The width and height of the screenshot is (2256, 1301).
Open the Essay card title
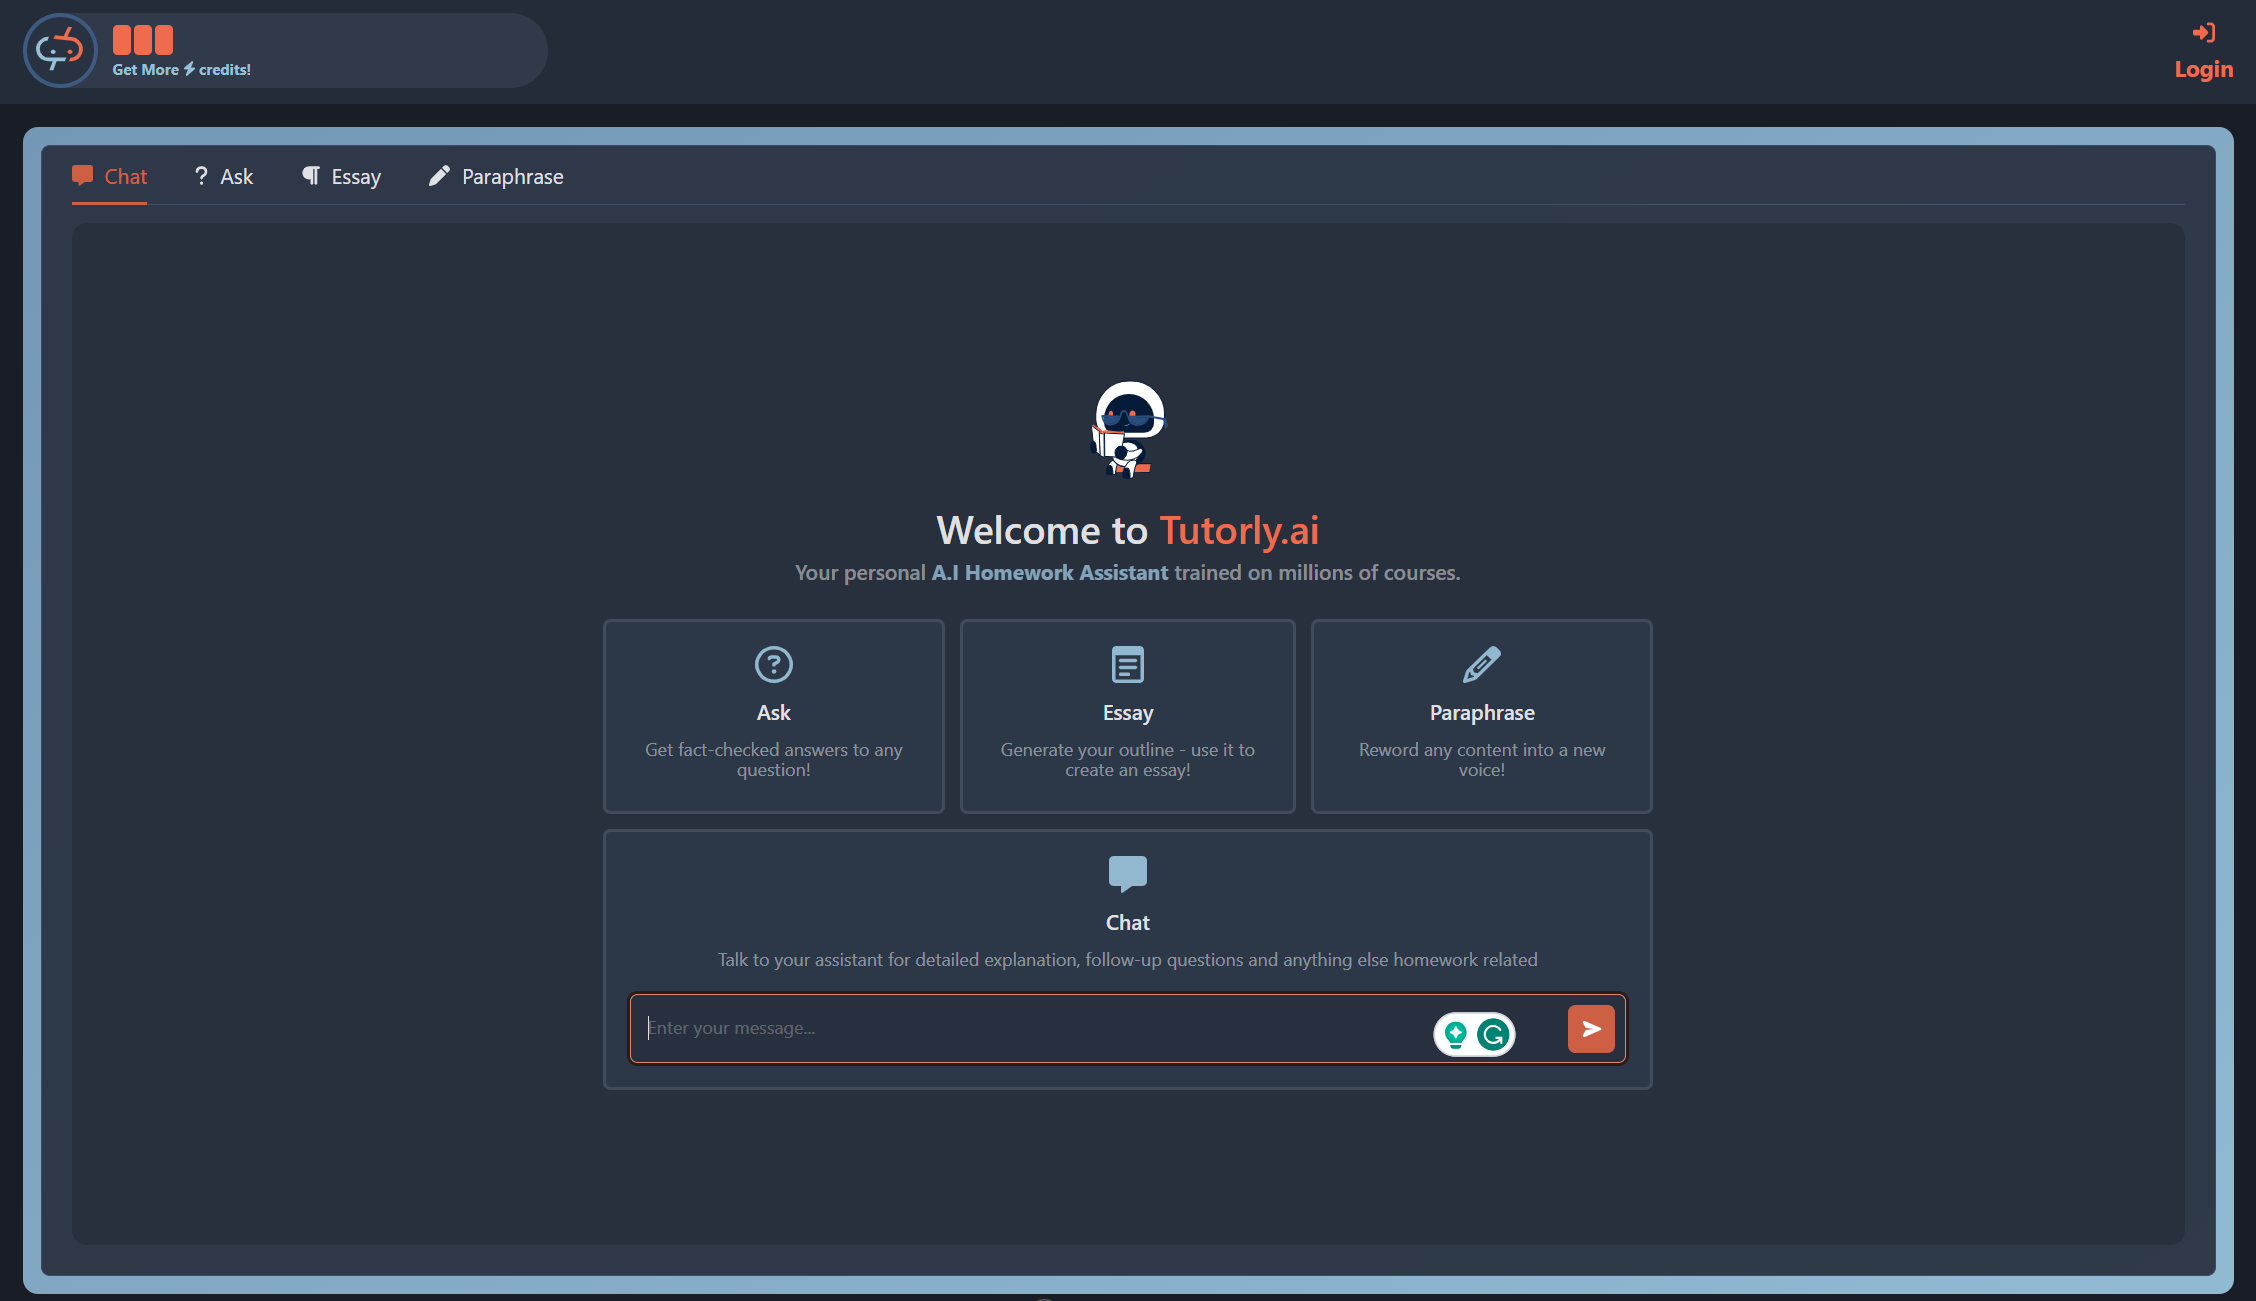coord(1128,713)
